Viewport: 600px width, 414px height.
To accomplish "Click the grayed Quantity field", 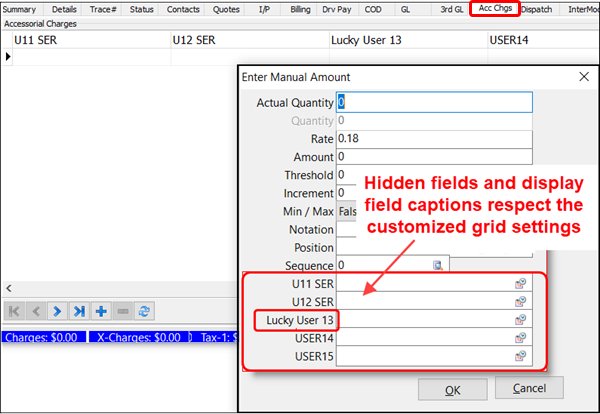I will pos(434,121).
